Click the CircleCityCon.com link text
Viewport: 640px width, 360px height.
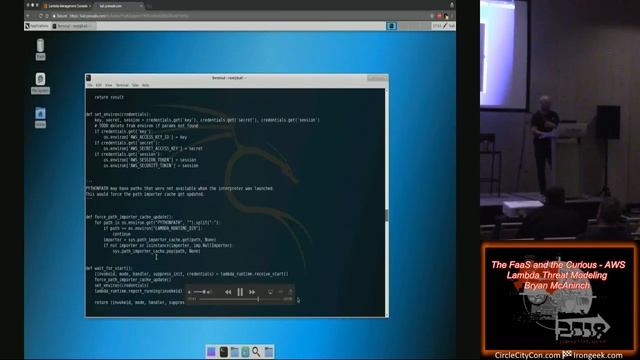pos(527,356)
